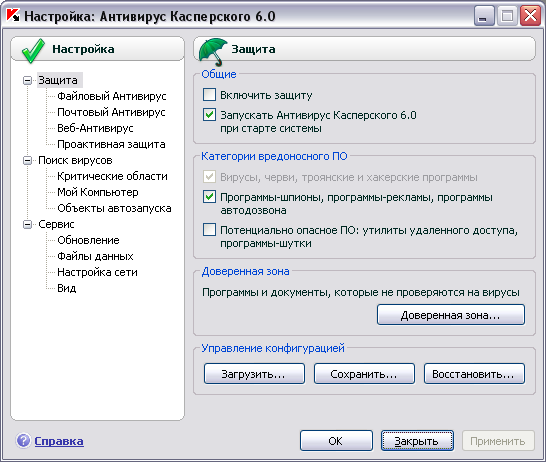Image resolution: width=546 pixels, height=462 pixels.
Task: Click the disabled Вирусы, черви, троянские checkbox
Action: click(x=209, y=177)
